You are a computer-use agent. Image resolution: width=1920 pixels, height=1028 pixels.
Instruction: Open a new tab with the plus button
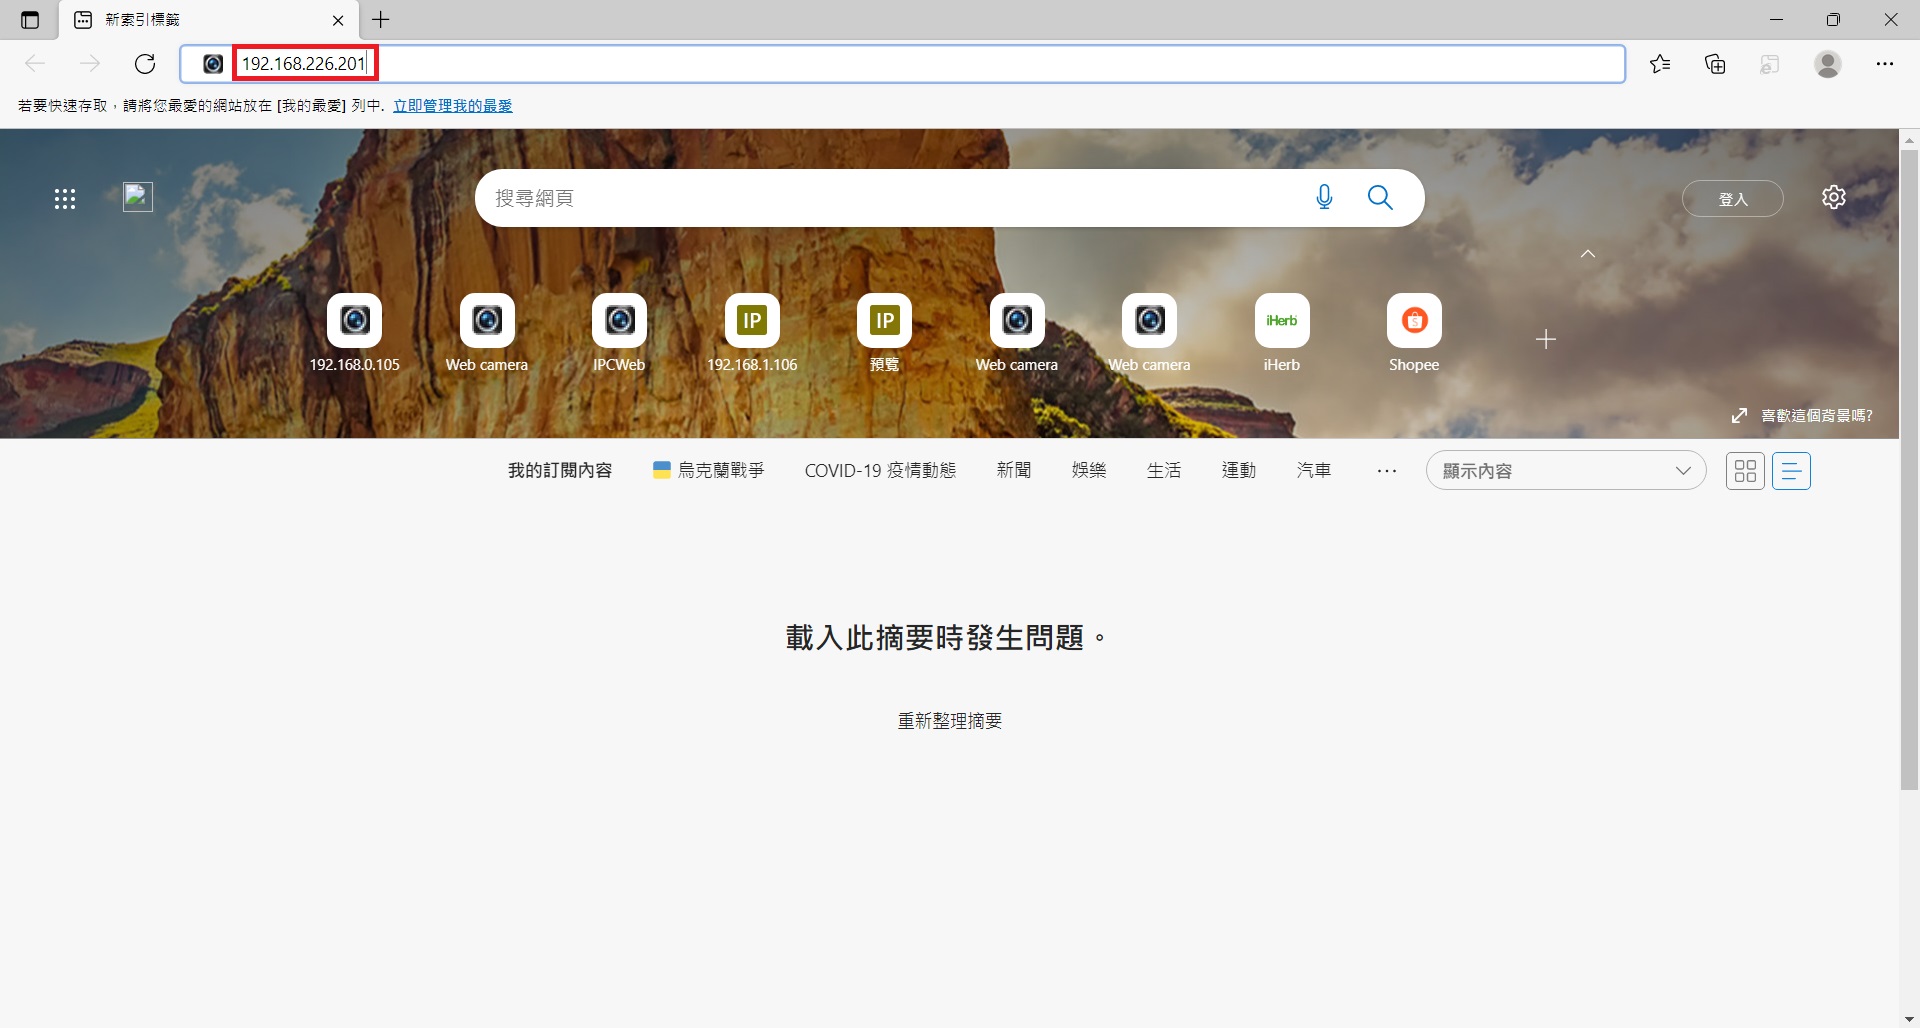point(381,20)
